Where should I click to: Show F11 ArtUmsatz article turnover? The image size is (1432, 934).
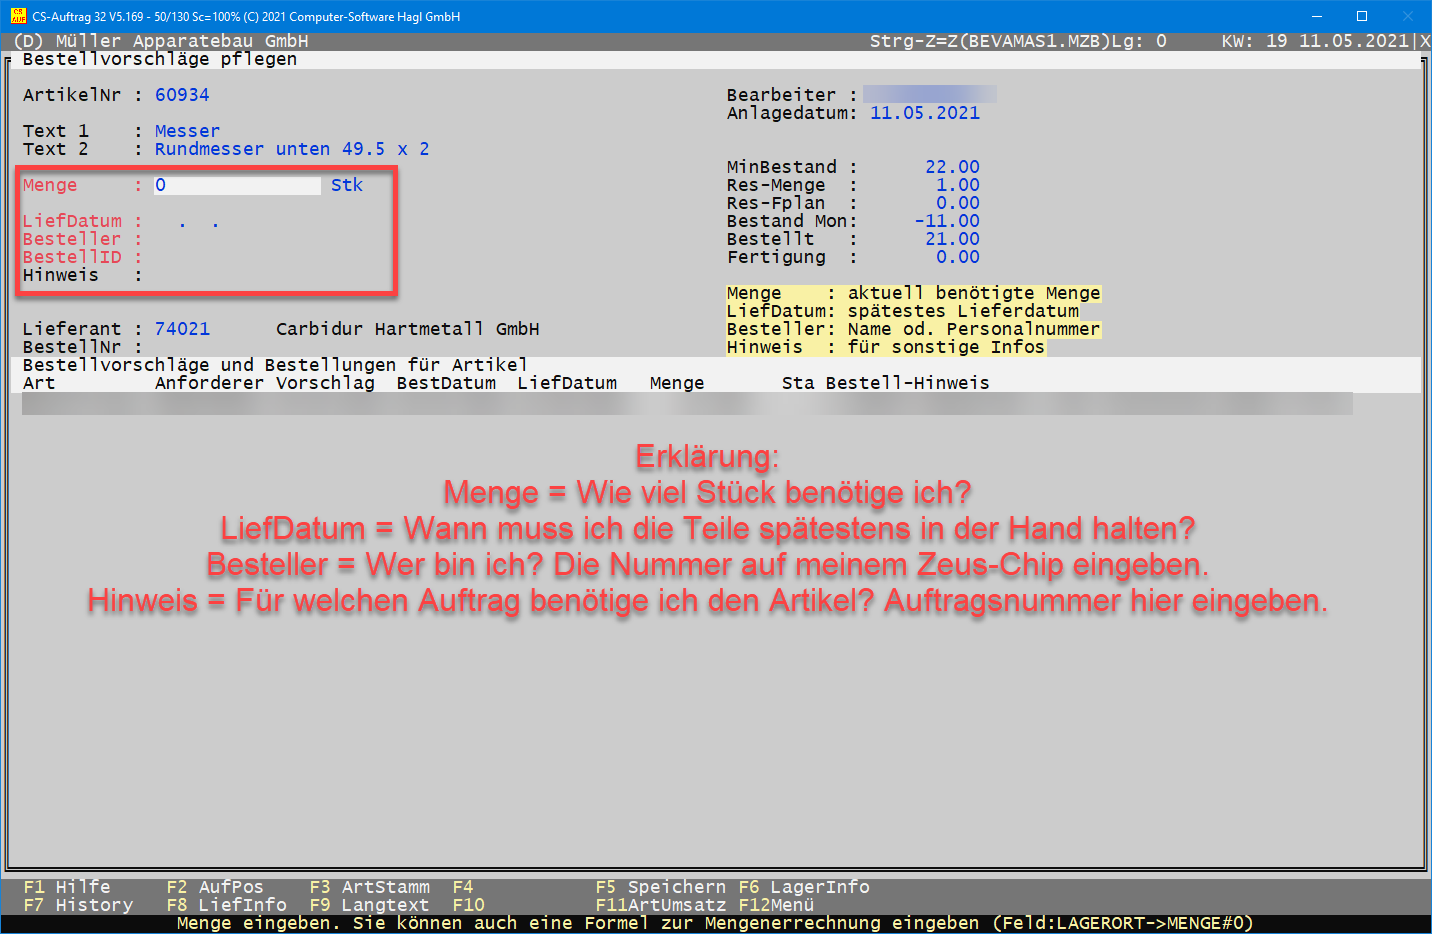pyautogui.click(x=660, y=905)
